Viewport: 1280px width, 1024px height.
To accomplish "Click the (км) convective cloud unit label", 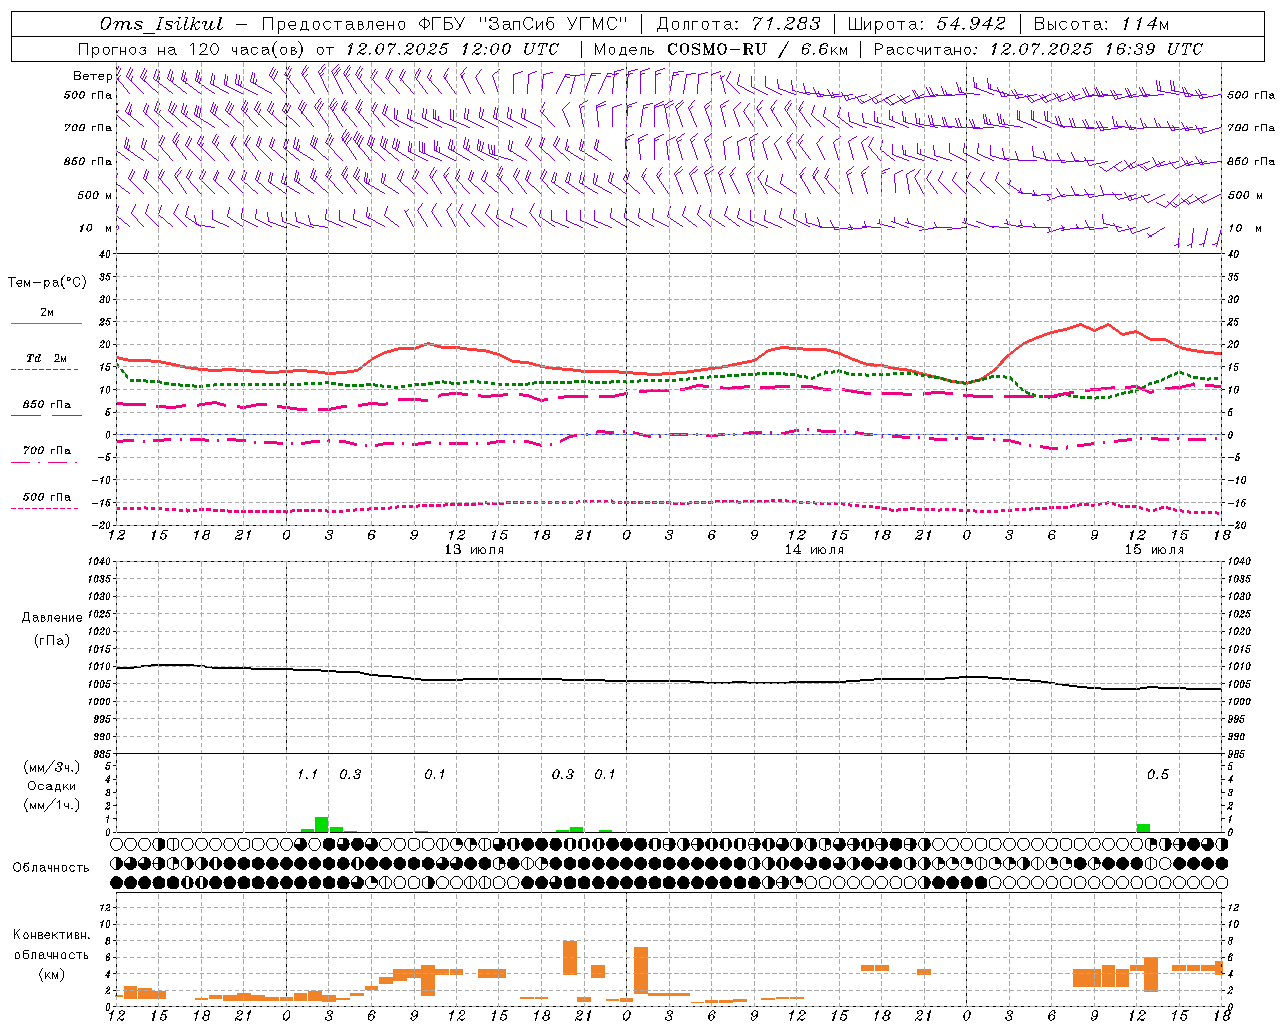I will (x=51, y=974).
